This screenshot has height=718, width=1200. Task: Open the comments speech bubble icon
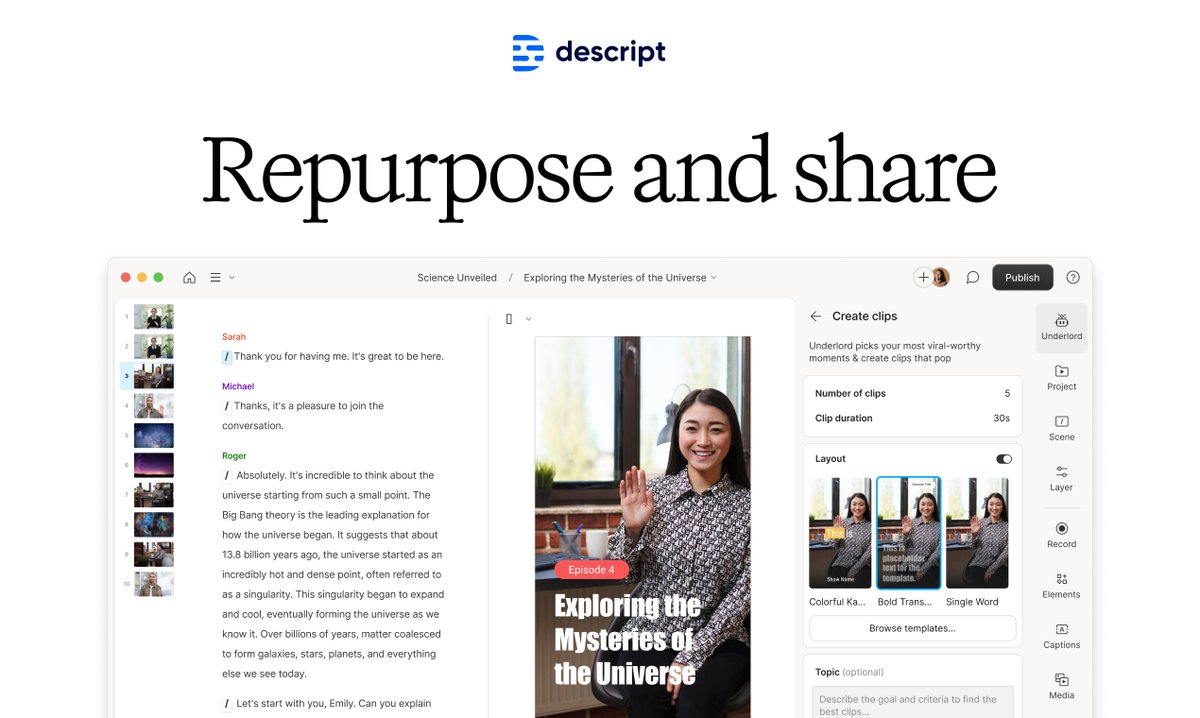point(972,277)
